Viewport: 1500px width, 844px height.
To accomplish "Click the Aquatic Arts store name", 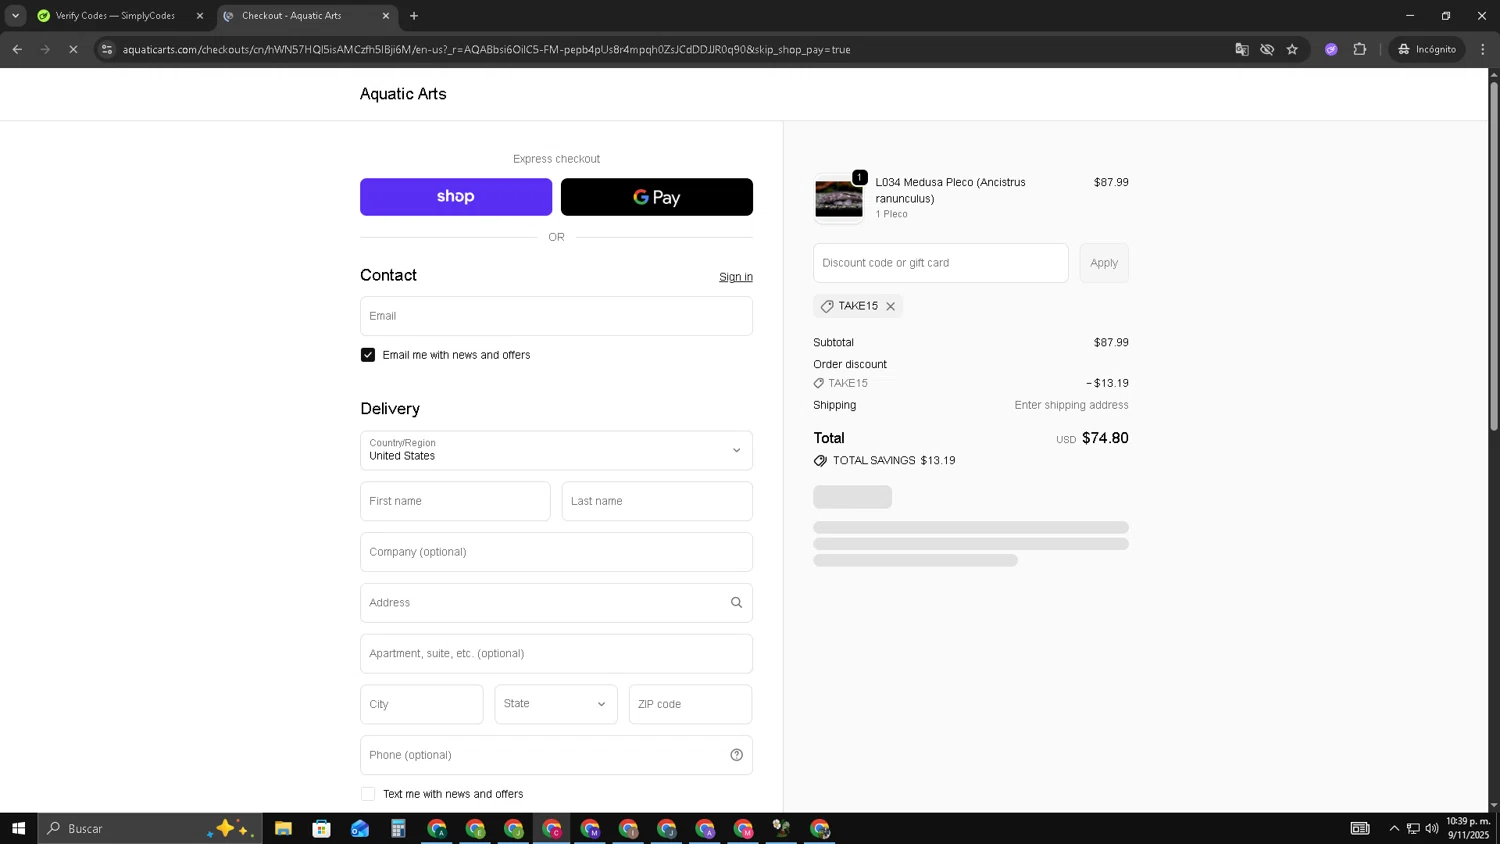I will (403, 94).
